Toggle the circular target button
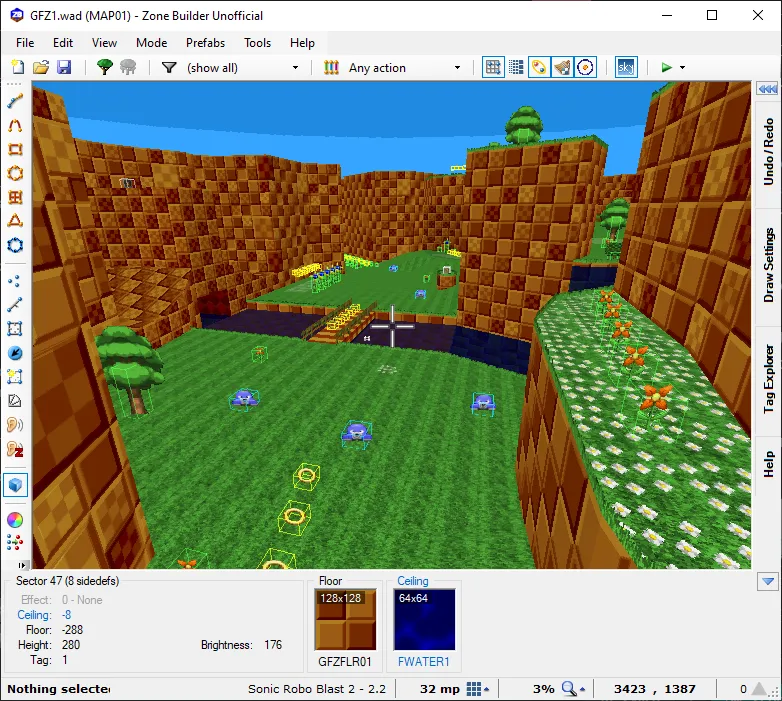782x701 pixels. click(586, 67)
